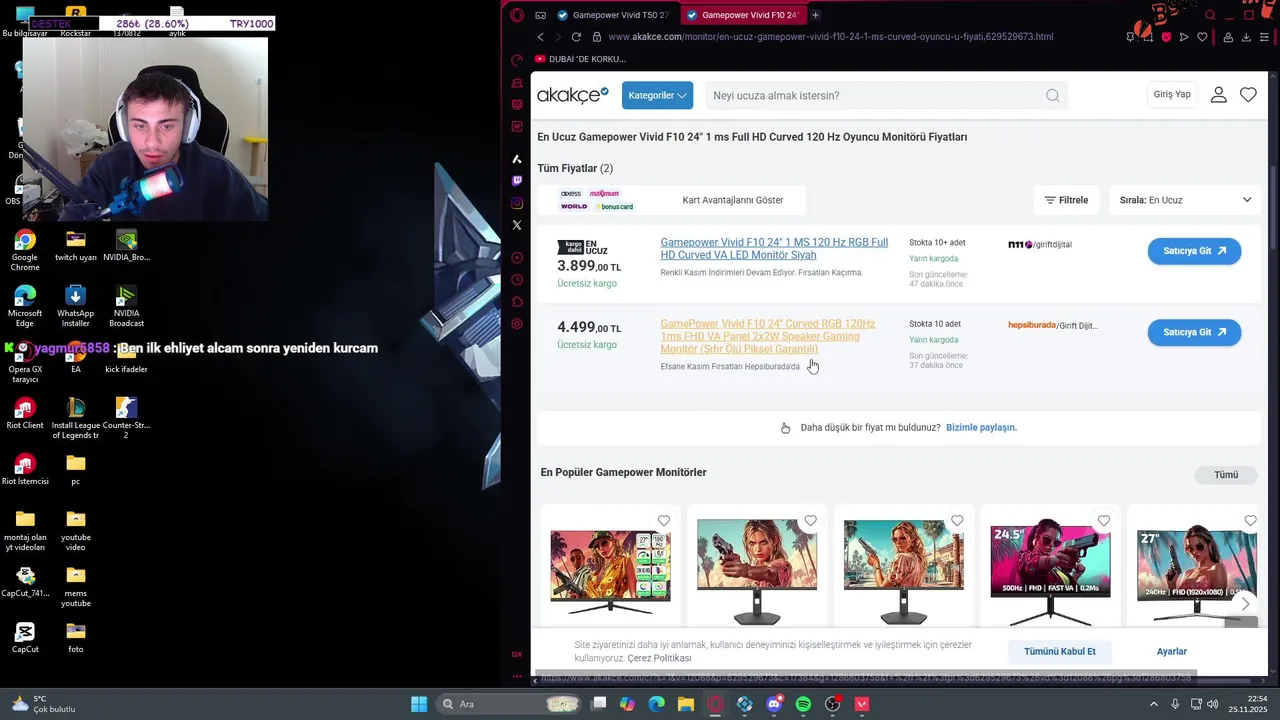Select WhatsApp Installer desktop icon
Image resolution: width=1280 pixels, height=720 pixels.
(x=75, y=306)
